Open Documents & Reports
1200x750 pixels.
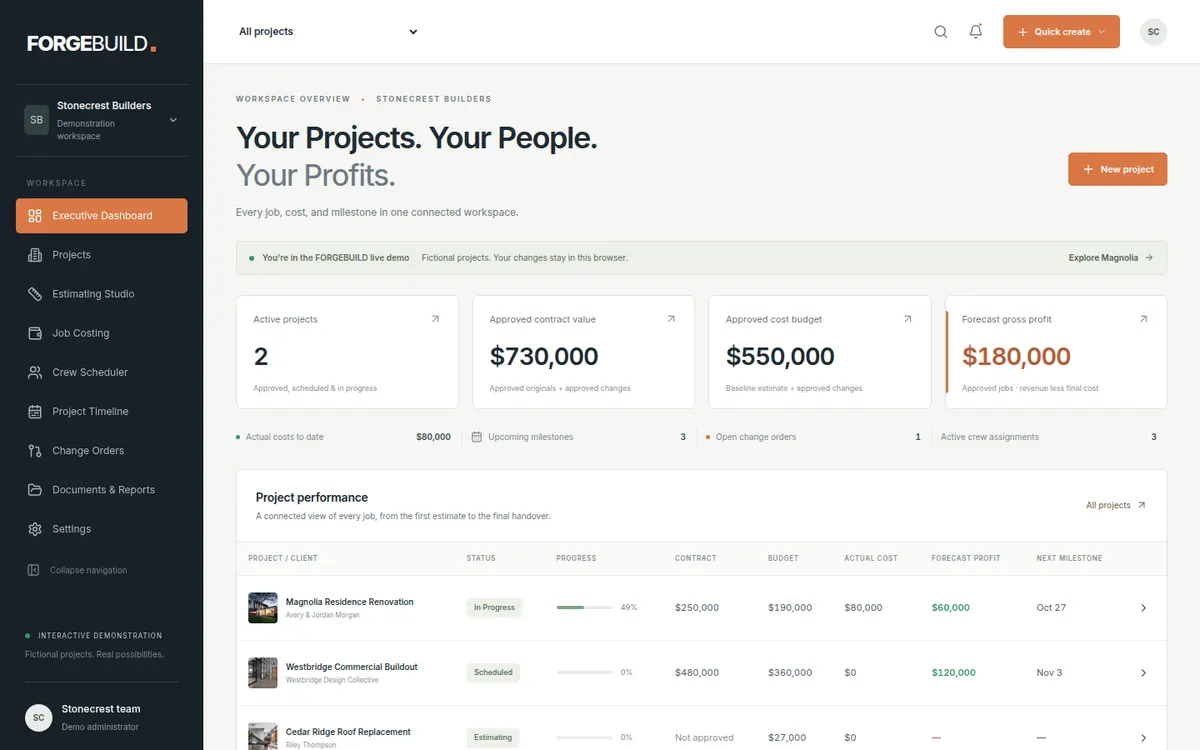pyautogui.click(x=101, y=490)
